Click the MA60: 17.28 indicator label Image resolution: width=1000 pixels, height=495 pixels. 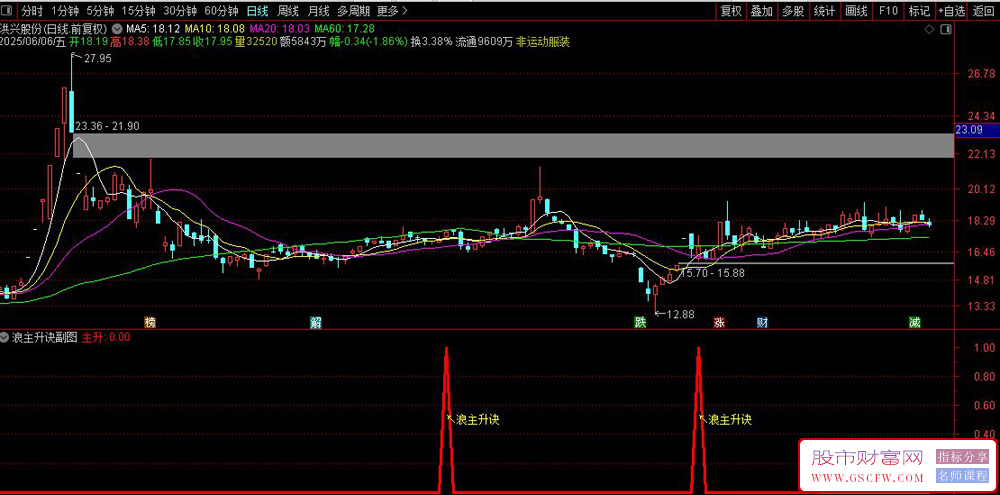344,29
